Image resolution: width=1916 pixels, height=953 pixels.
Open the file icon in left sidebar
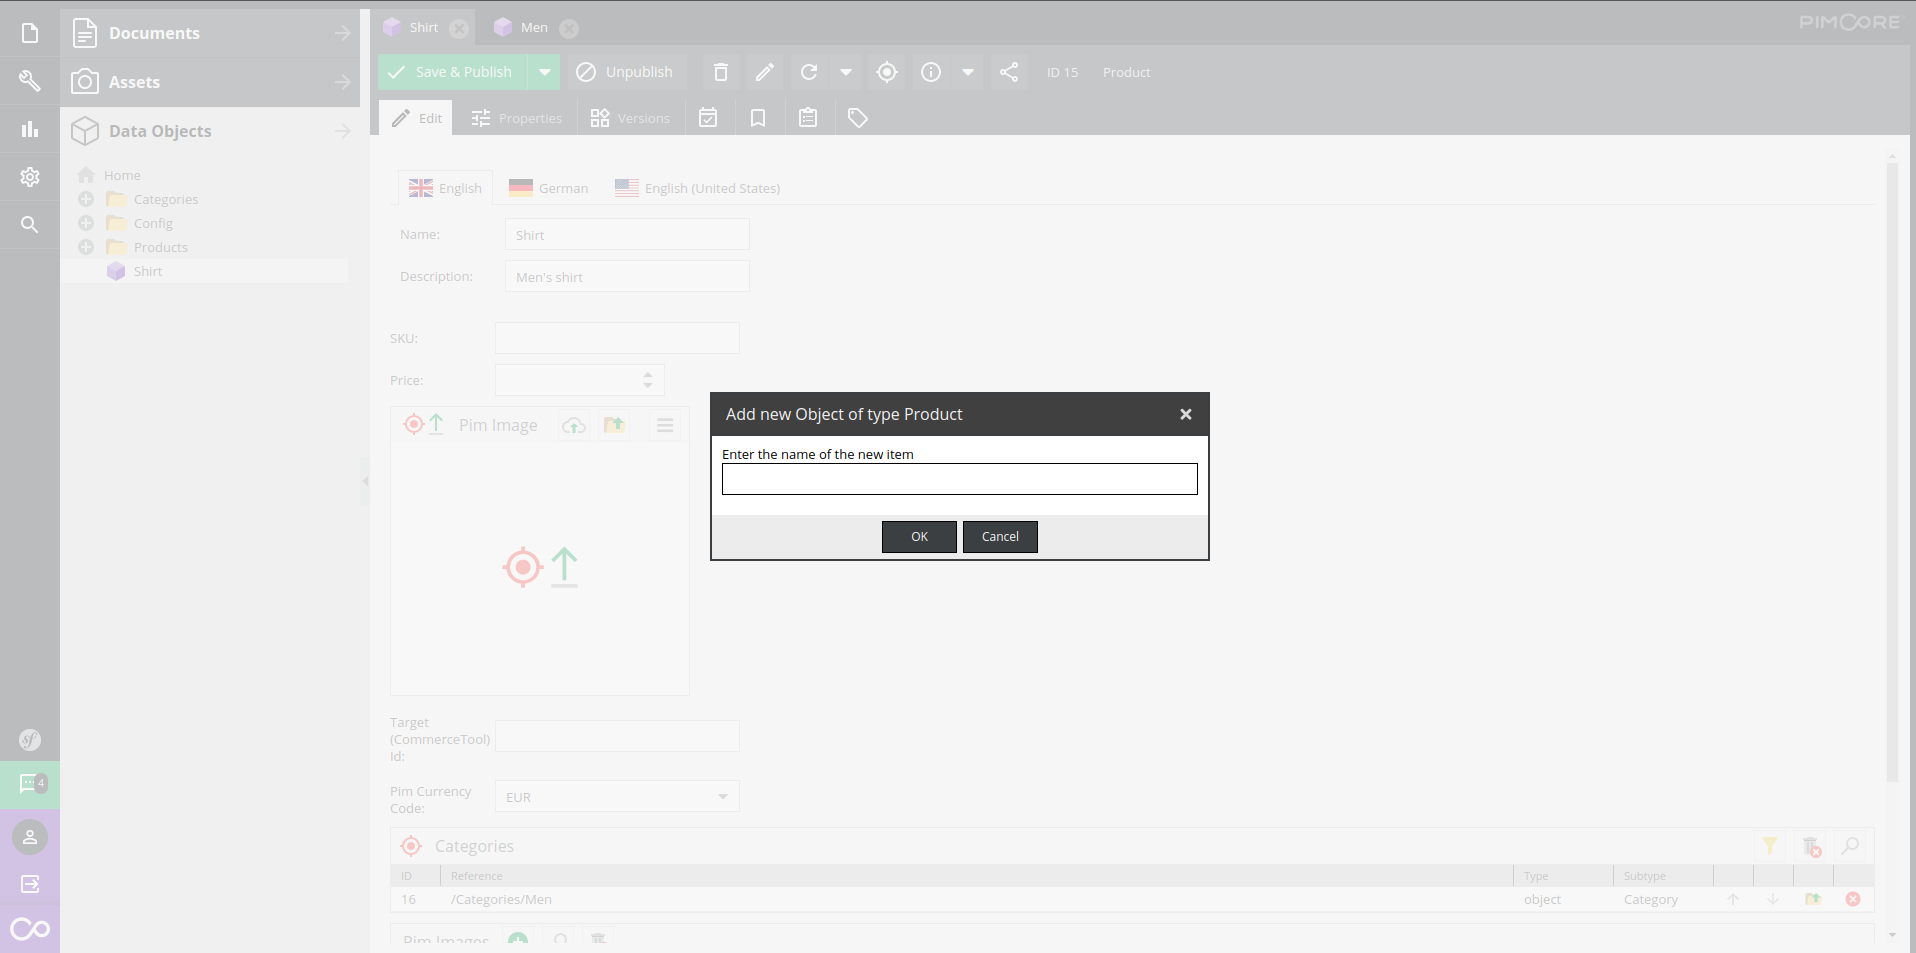pos(30,33)
